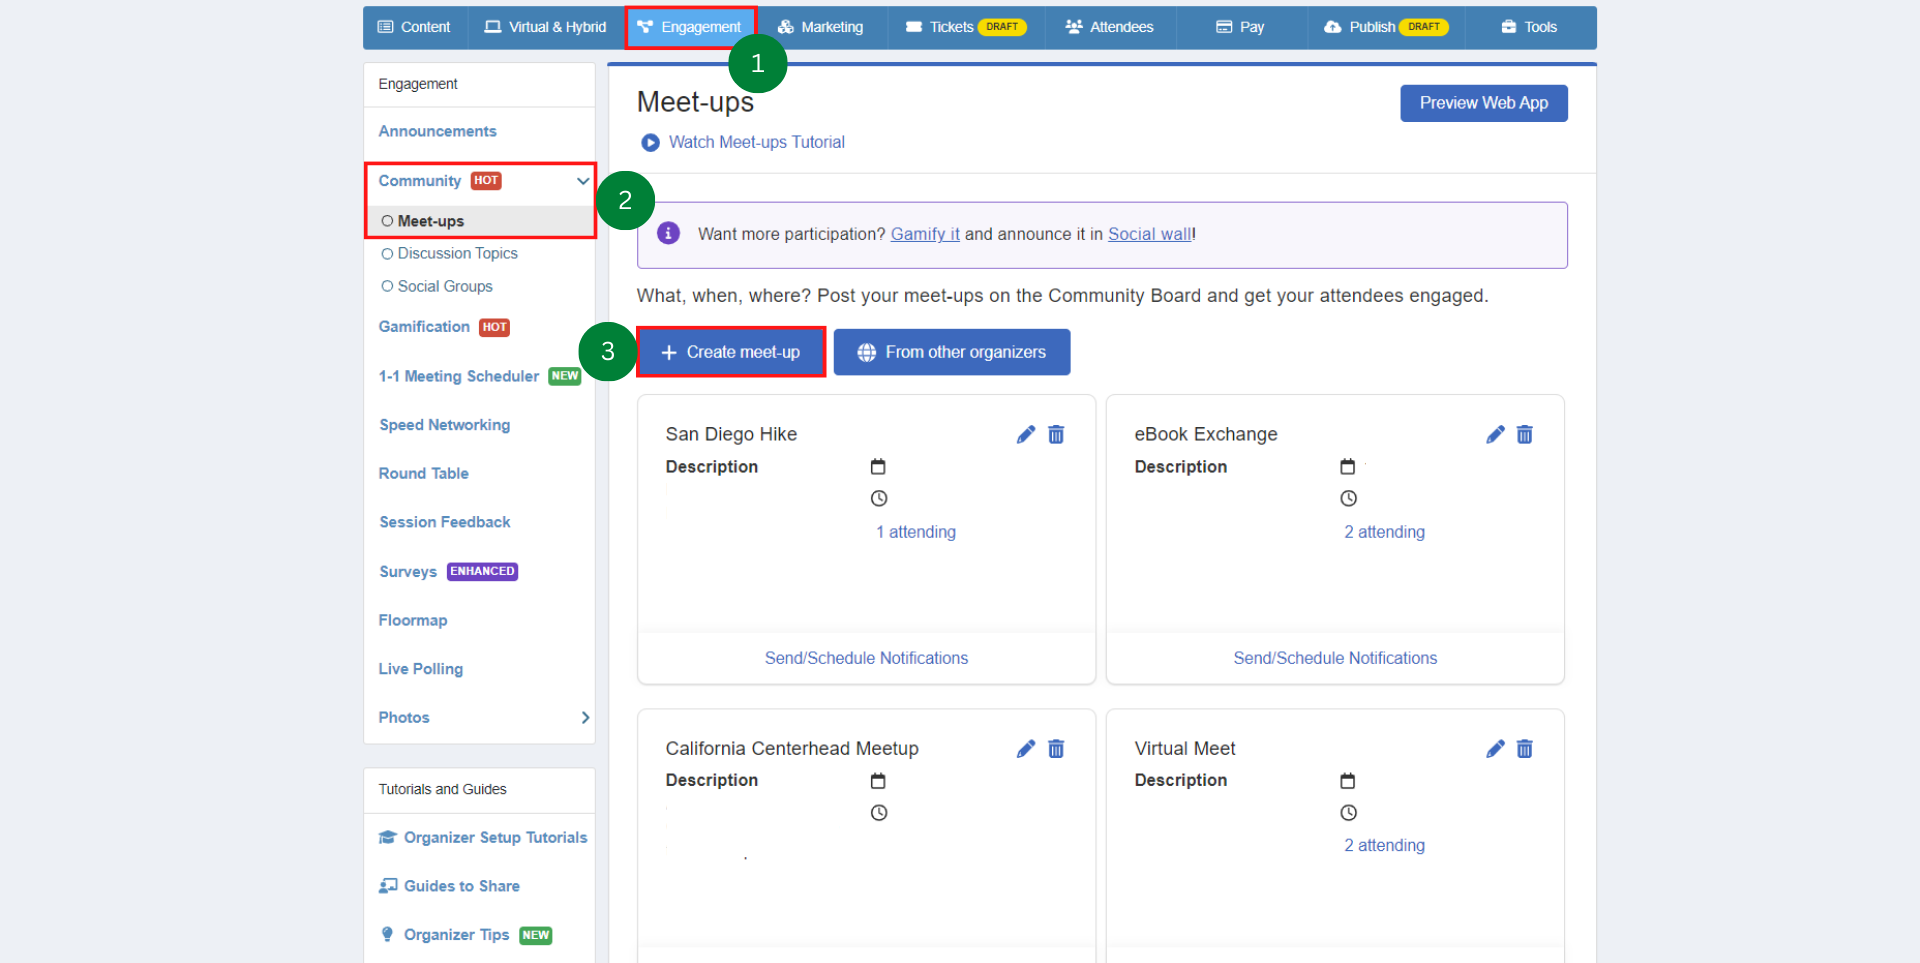Click calendar icon on San Diego Hike
Image resolution: width=1920 pixels, height=963 pixels.
(878, 467)
